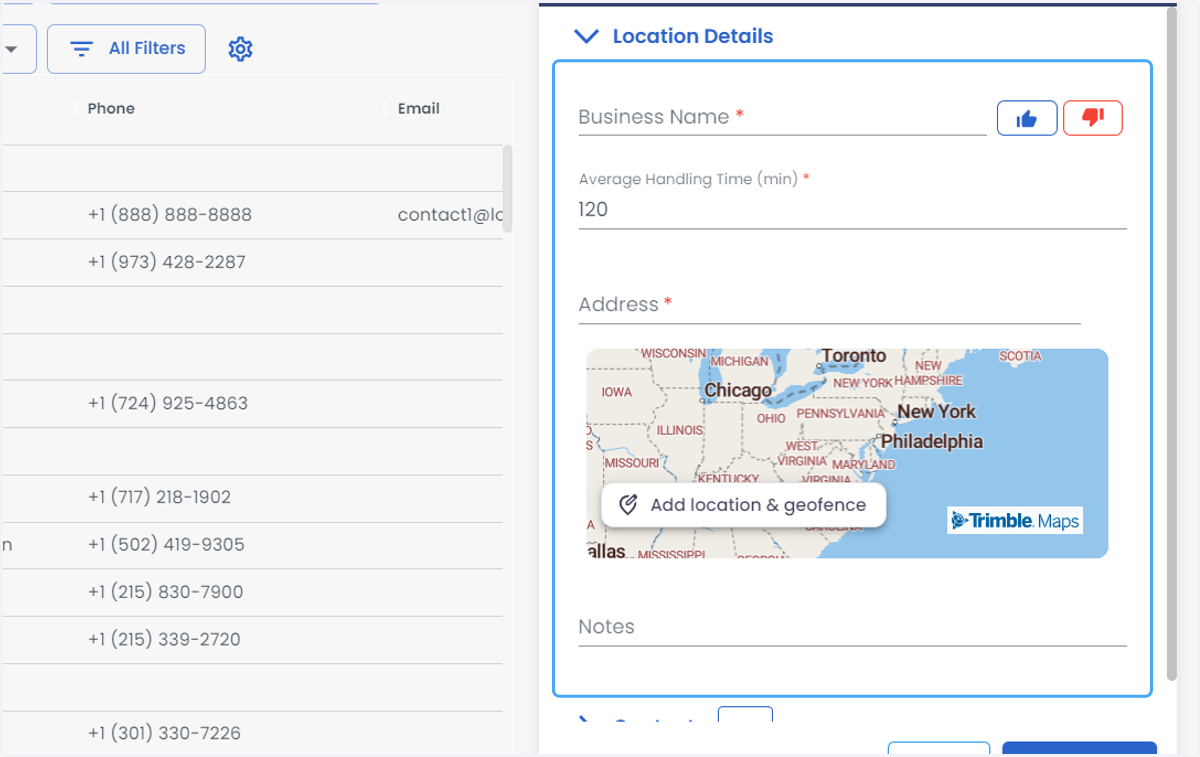This screenshot has width=1200, height=757.
Task: Click Philadelphia label on map
Action: pos(932,441)
